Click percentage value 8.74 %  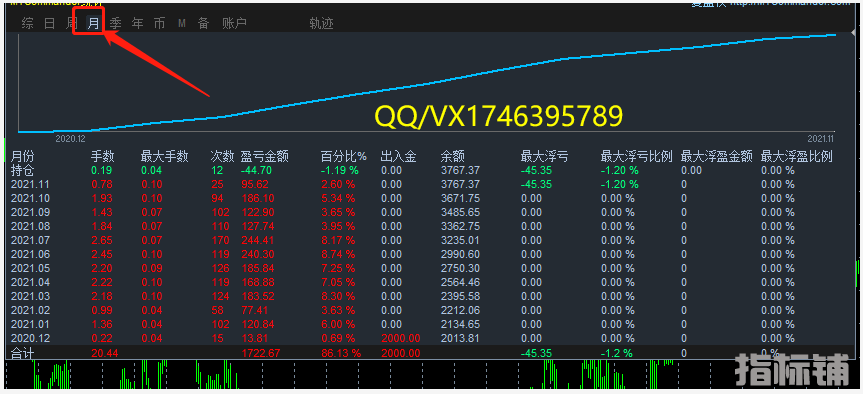click(x=338, y=254)
